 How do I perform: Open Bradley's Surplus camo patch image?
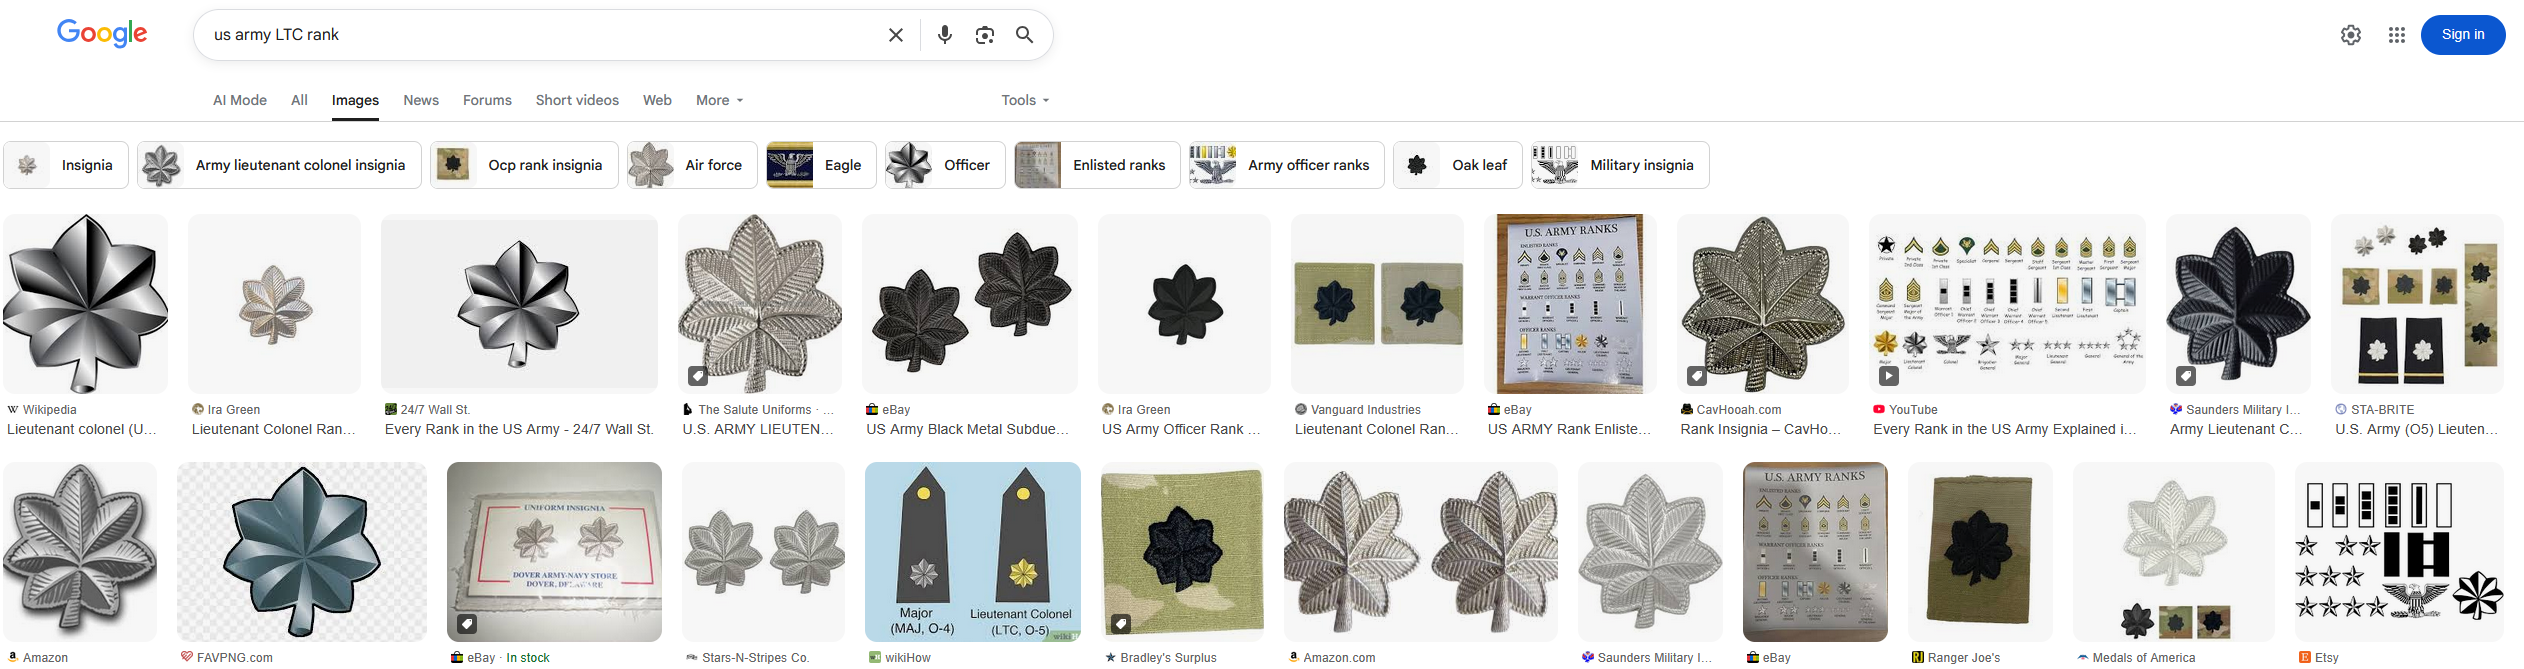[1182, 551]
